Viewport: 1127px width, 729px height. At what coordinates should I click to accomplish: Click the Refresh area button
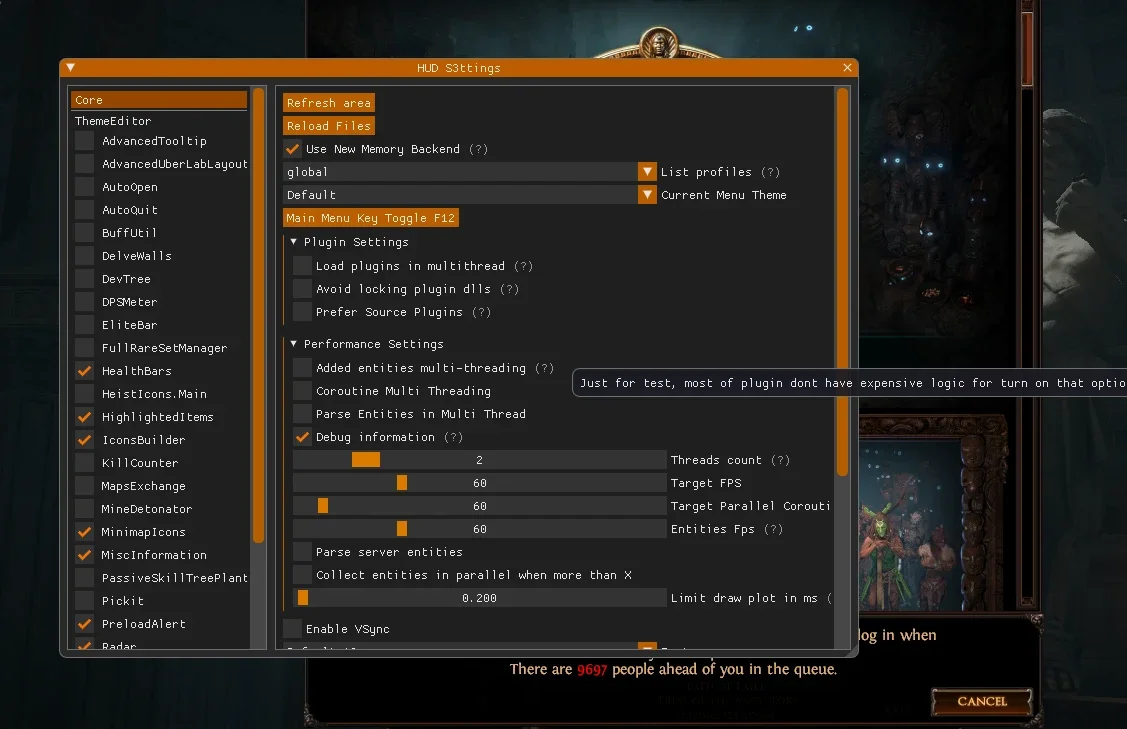pos(328,103)
